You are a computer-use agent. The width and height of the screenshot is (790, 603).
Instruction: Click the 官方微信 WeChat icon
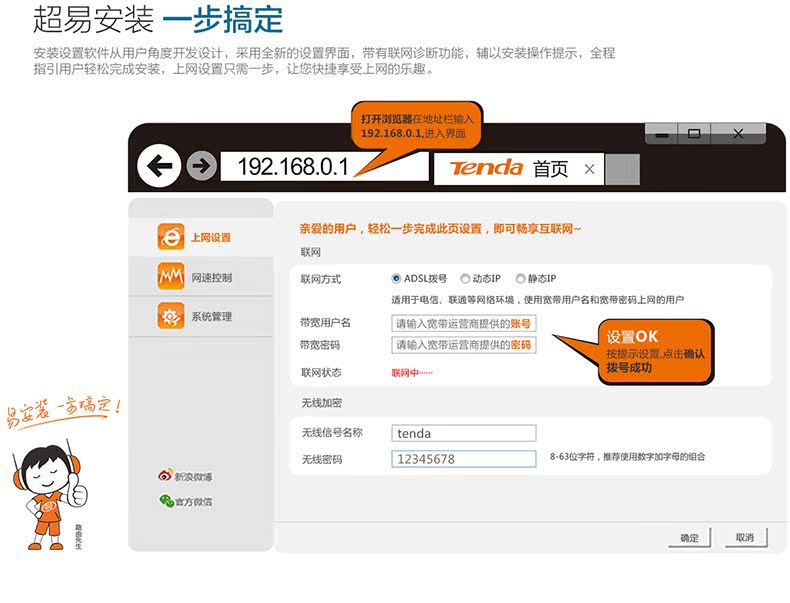click(166, 500)
